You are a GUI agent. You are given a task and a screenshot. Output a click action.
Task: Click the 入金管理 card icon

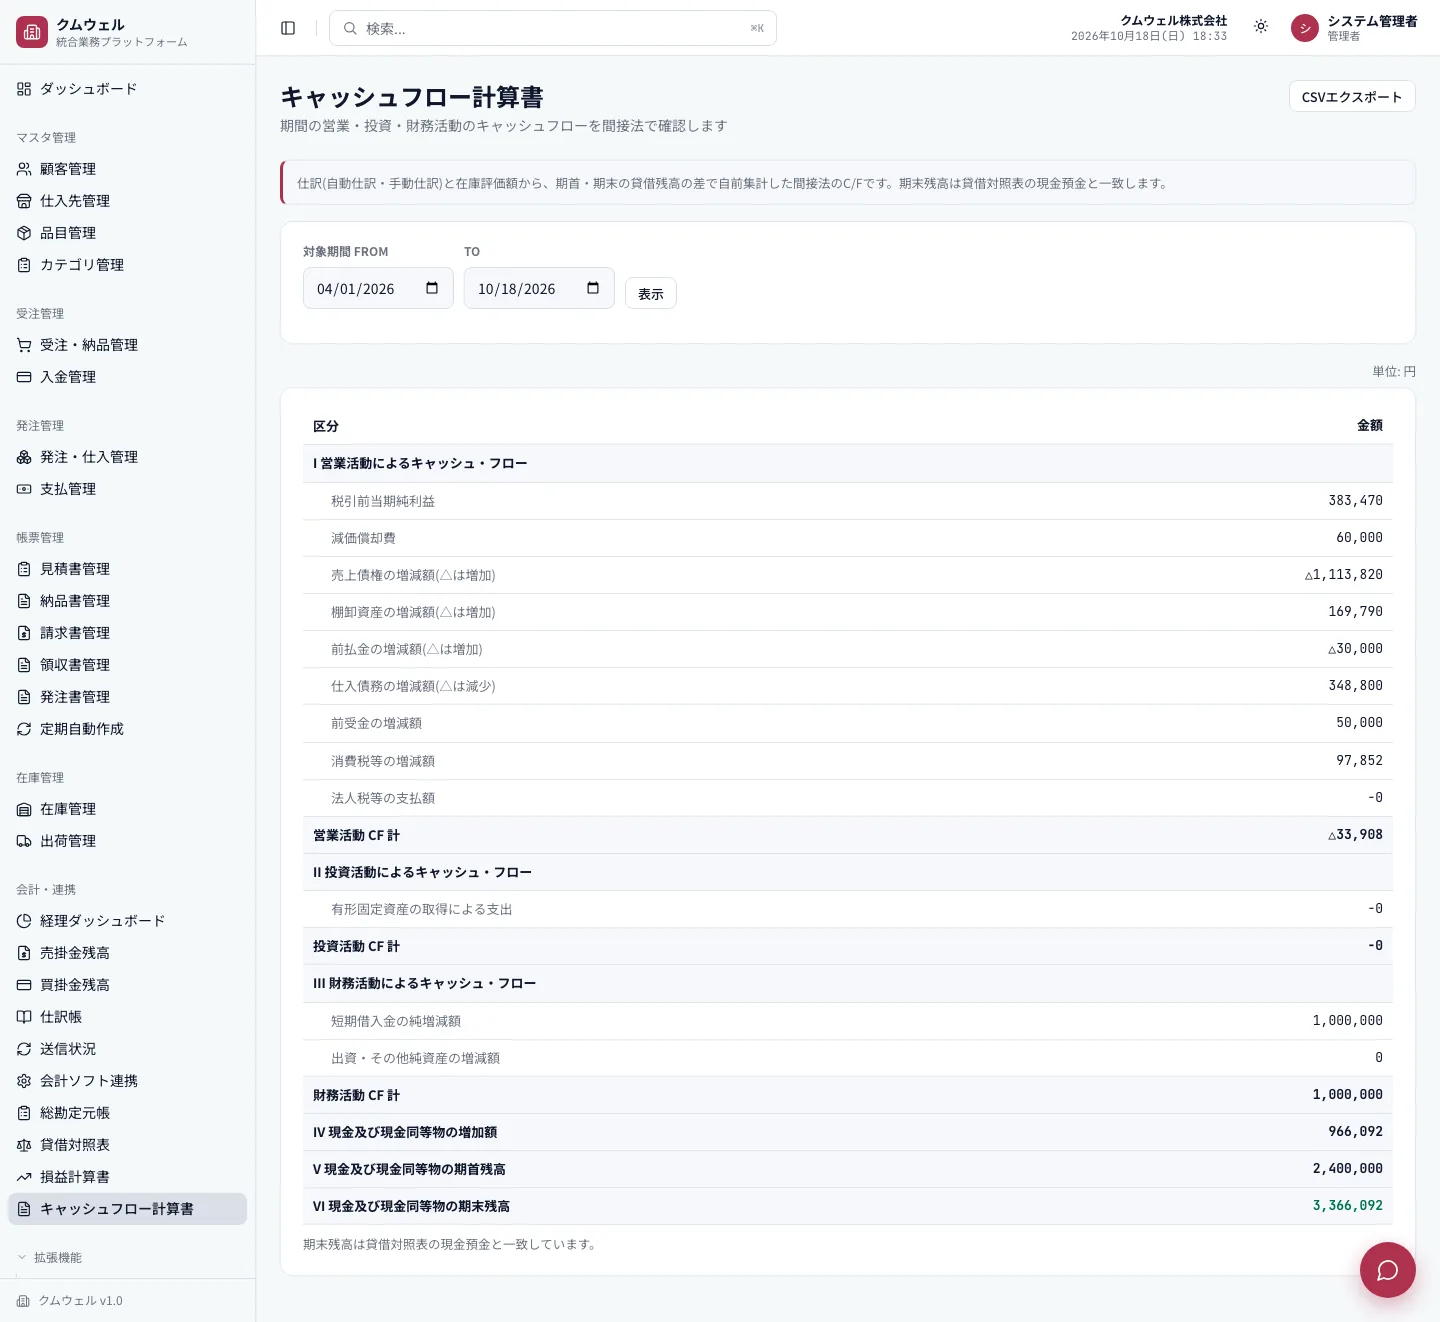24,377
